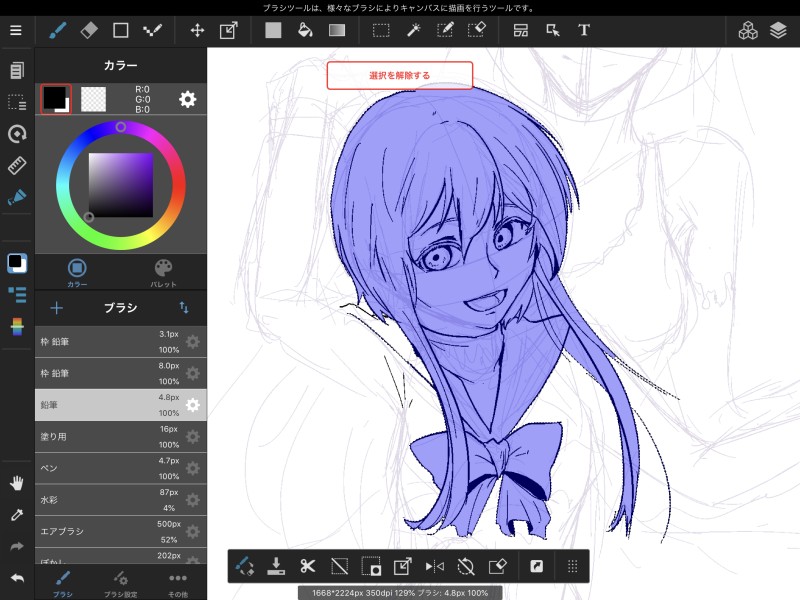The height and width of the screenshot is (600, 800).
Task: Select the 塗り用 brush
Action: [x=120, y=437]
